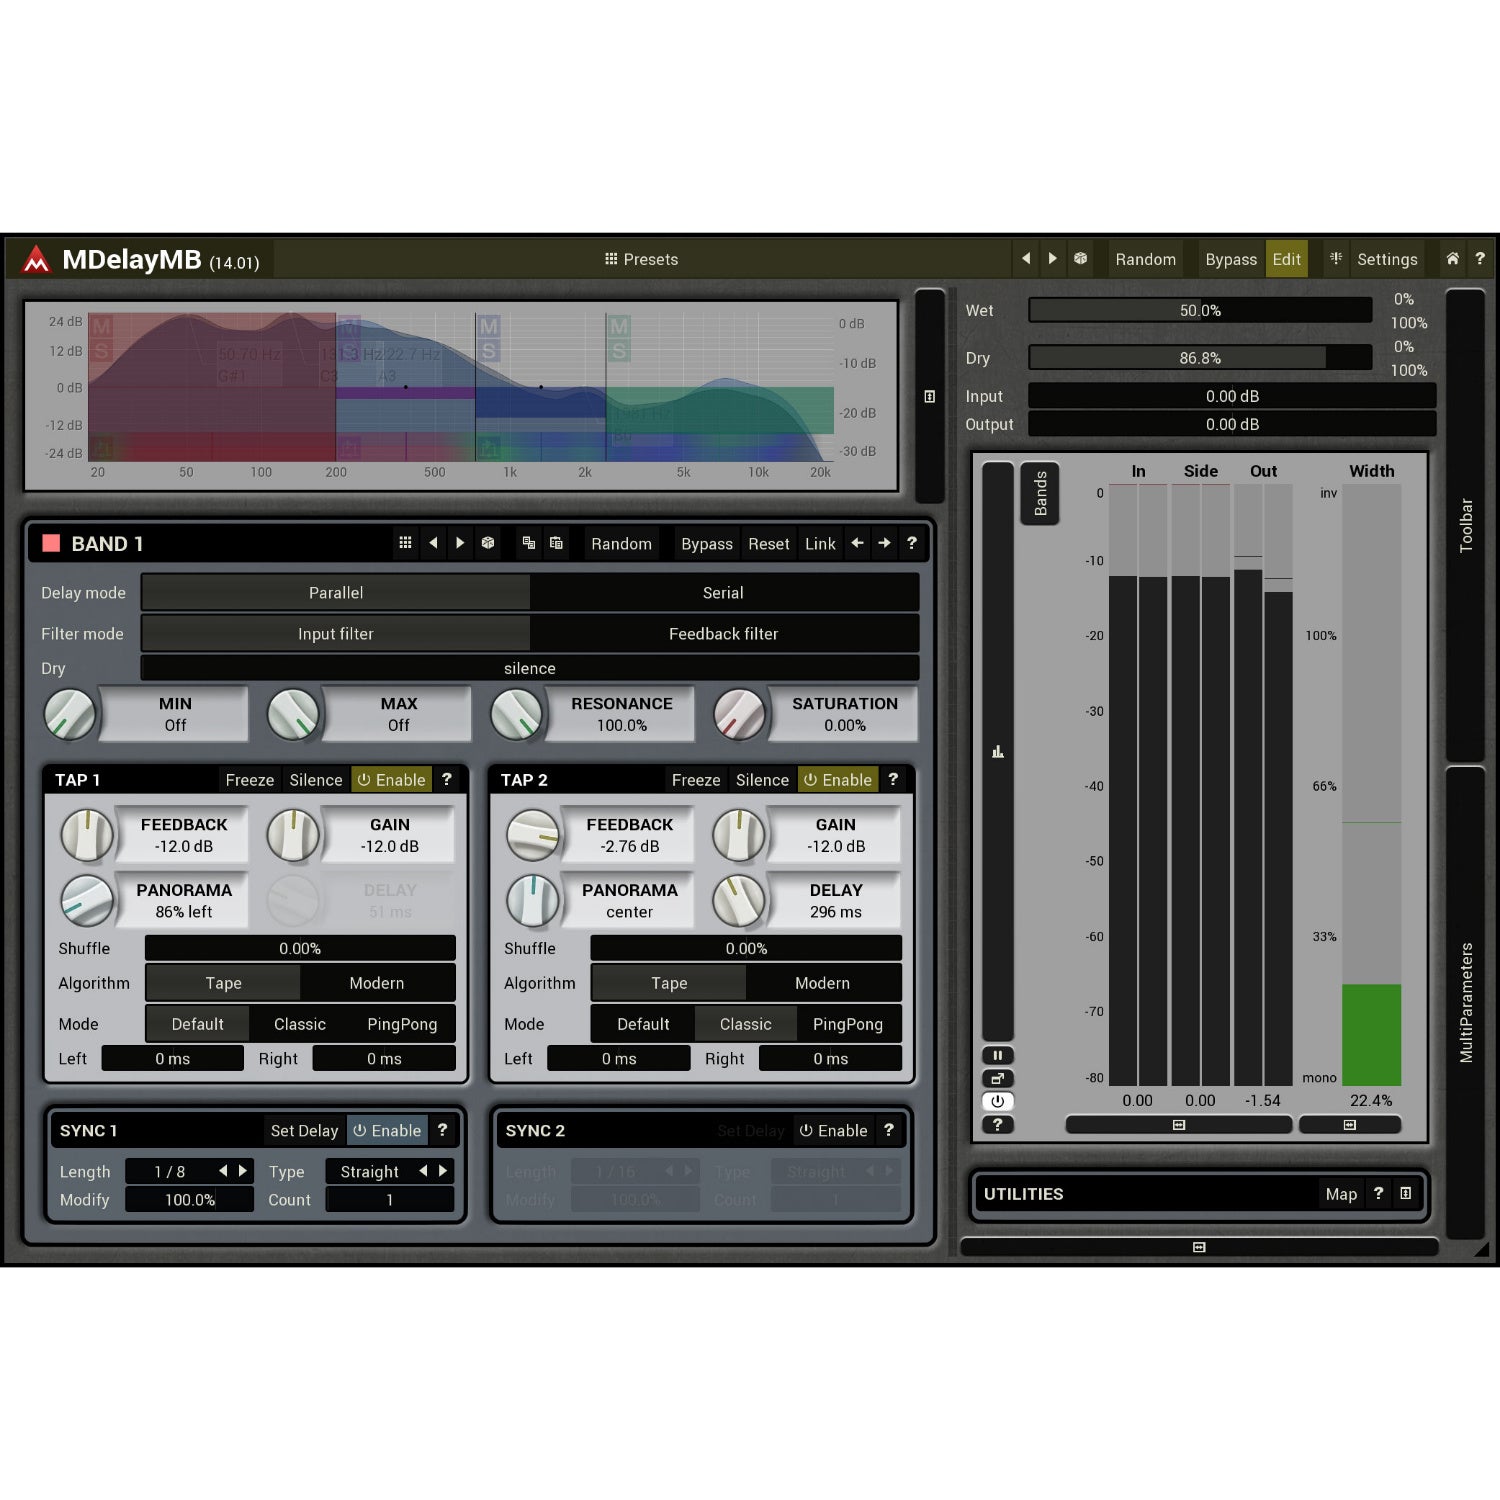Toggle Tap 2 Freeze
This screenshot has width=1500, height=1500.
point(695,780)
